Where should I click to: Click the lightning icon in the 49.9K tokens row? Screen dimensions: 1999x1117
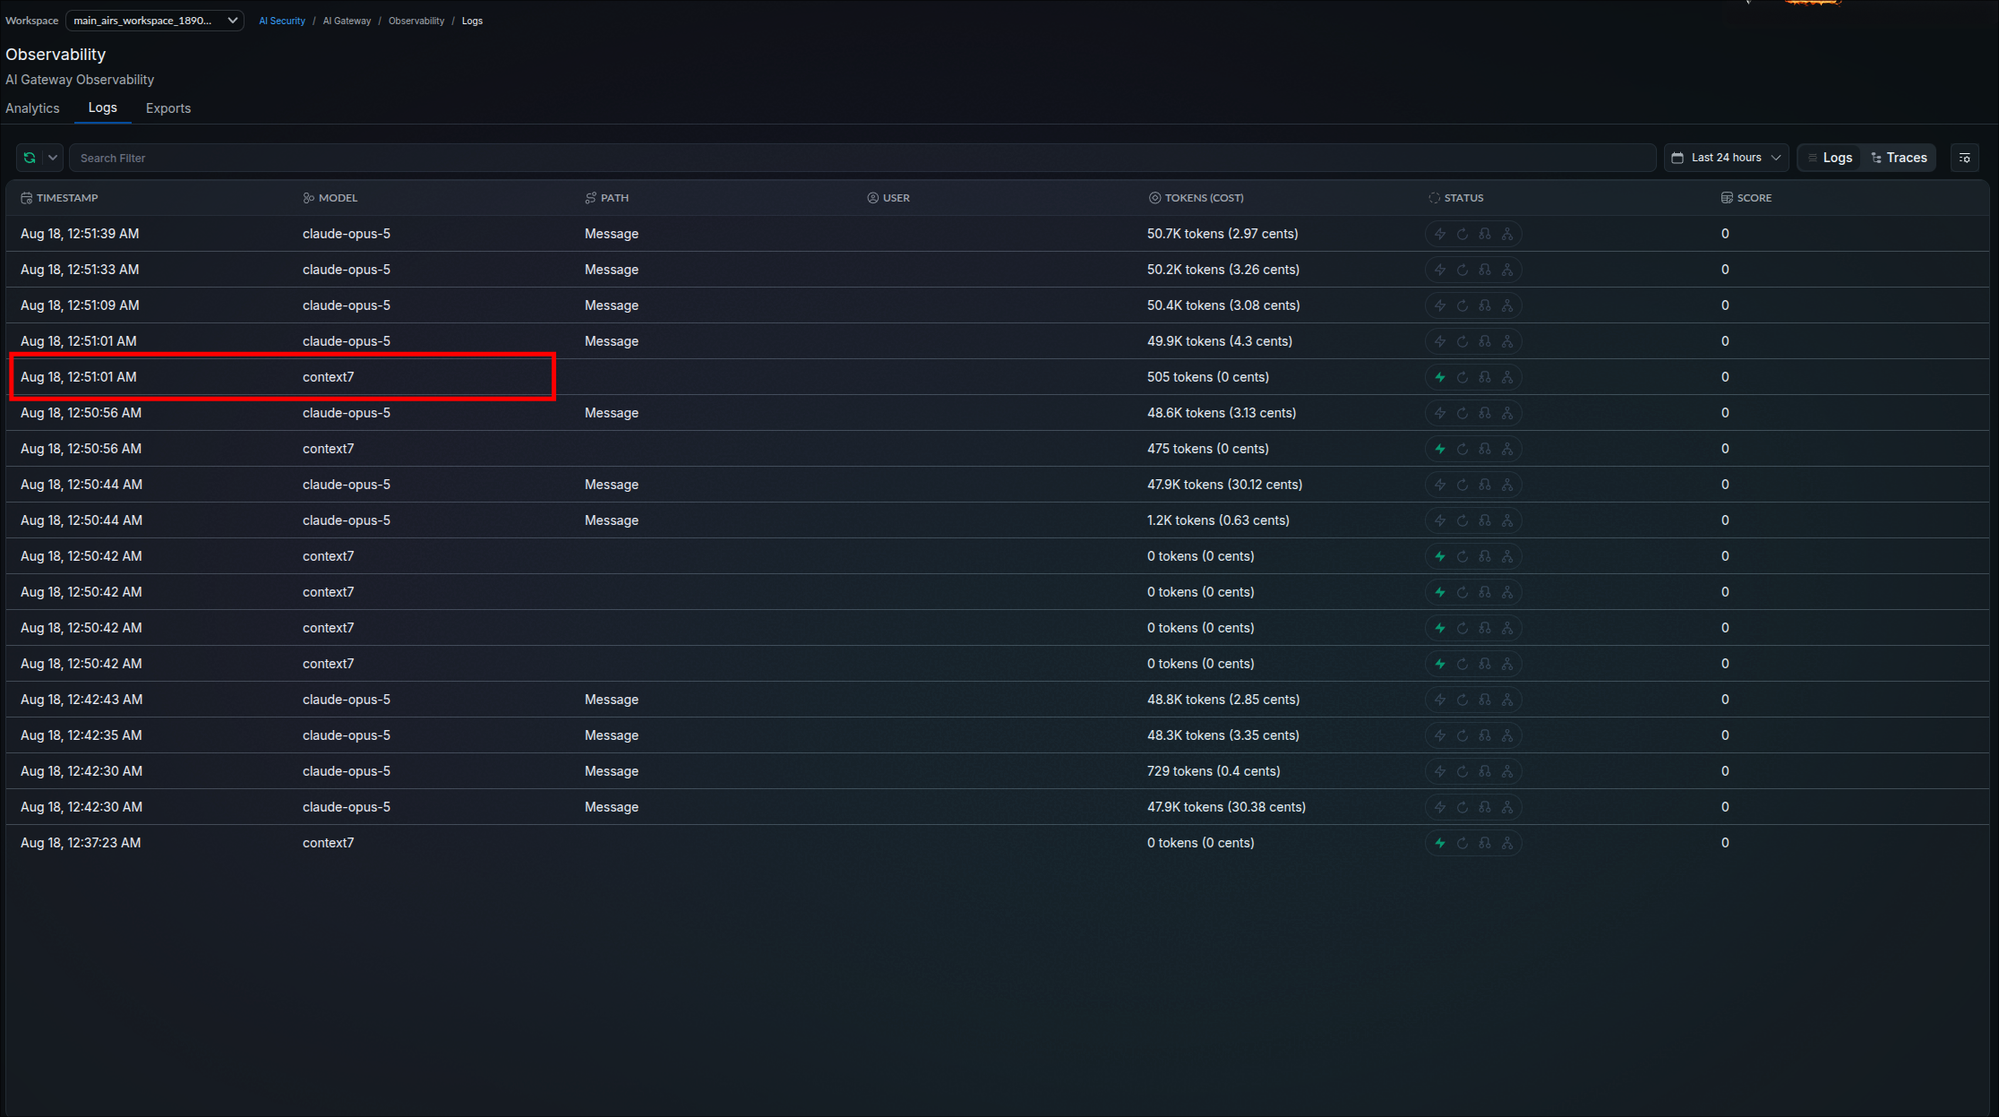click(1440, 341)
